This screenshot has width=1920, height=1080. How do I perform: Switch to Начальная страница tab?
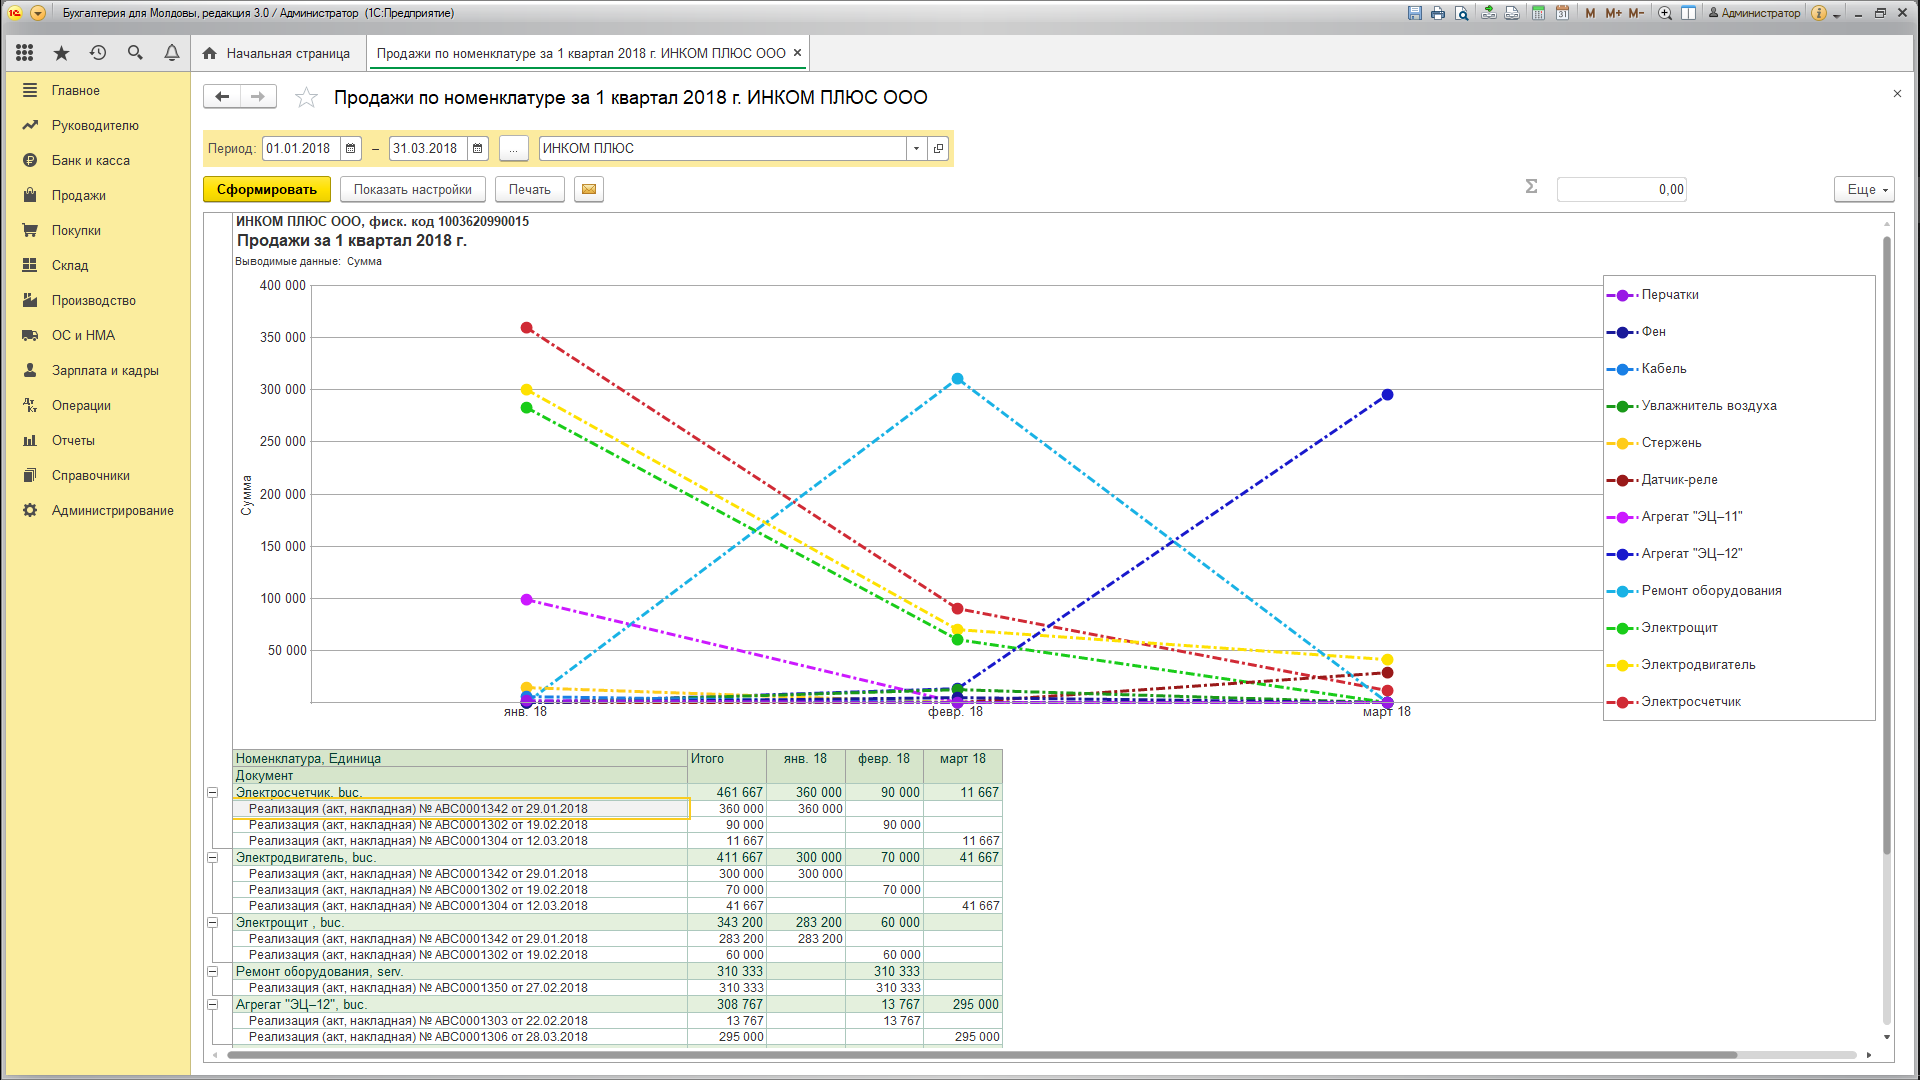277,53
